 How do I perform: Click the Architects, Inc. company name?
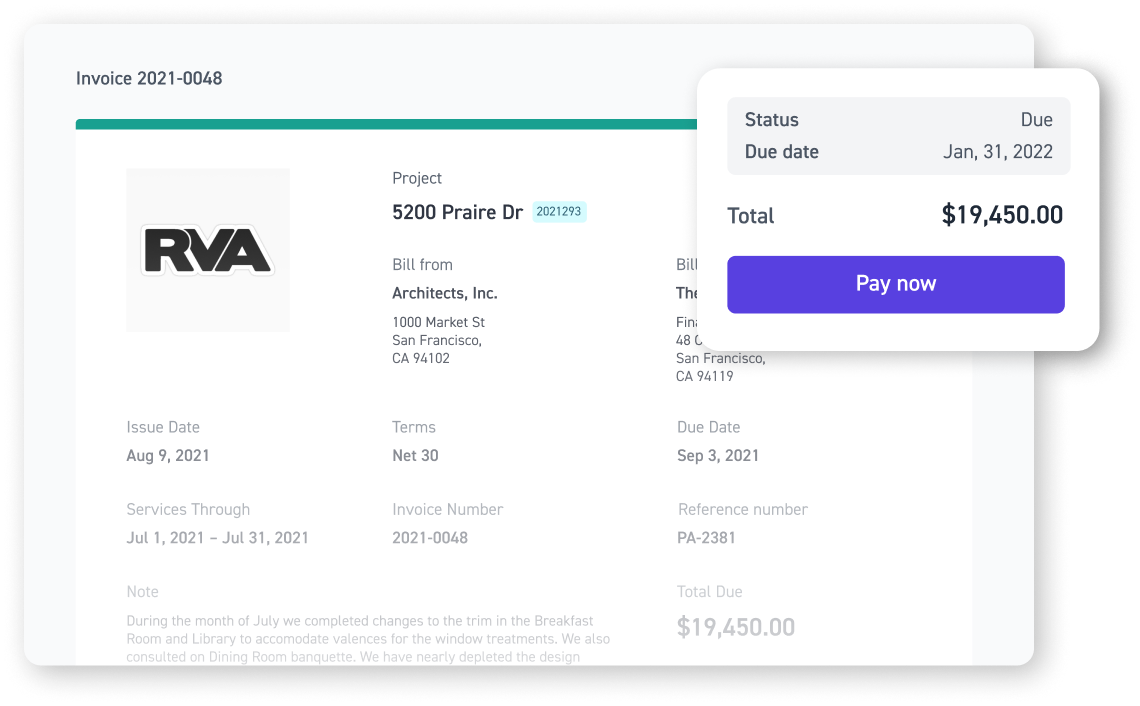click(444, 293)
